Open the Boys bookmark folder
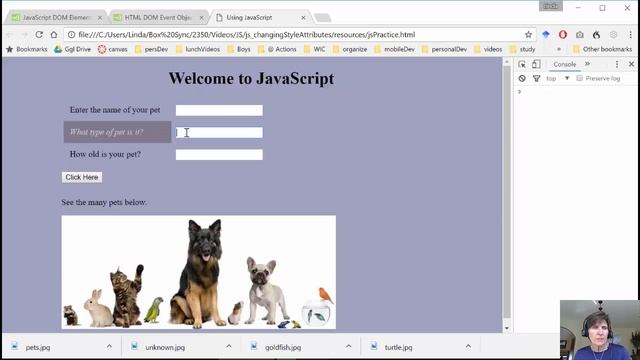The width and height of the screenshot is (640, 360). [x=239, y=49]
